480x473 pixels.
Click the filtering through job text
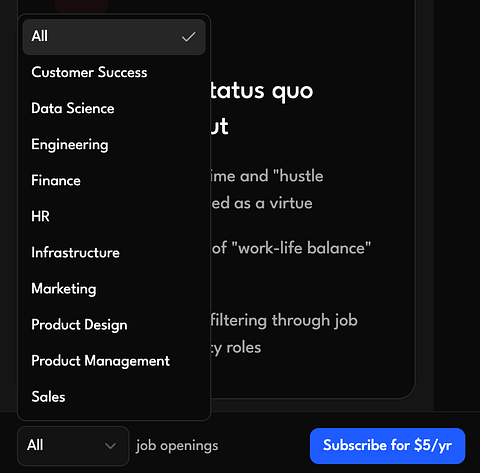pyautogui.click(x=284, y=320)
